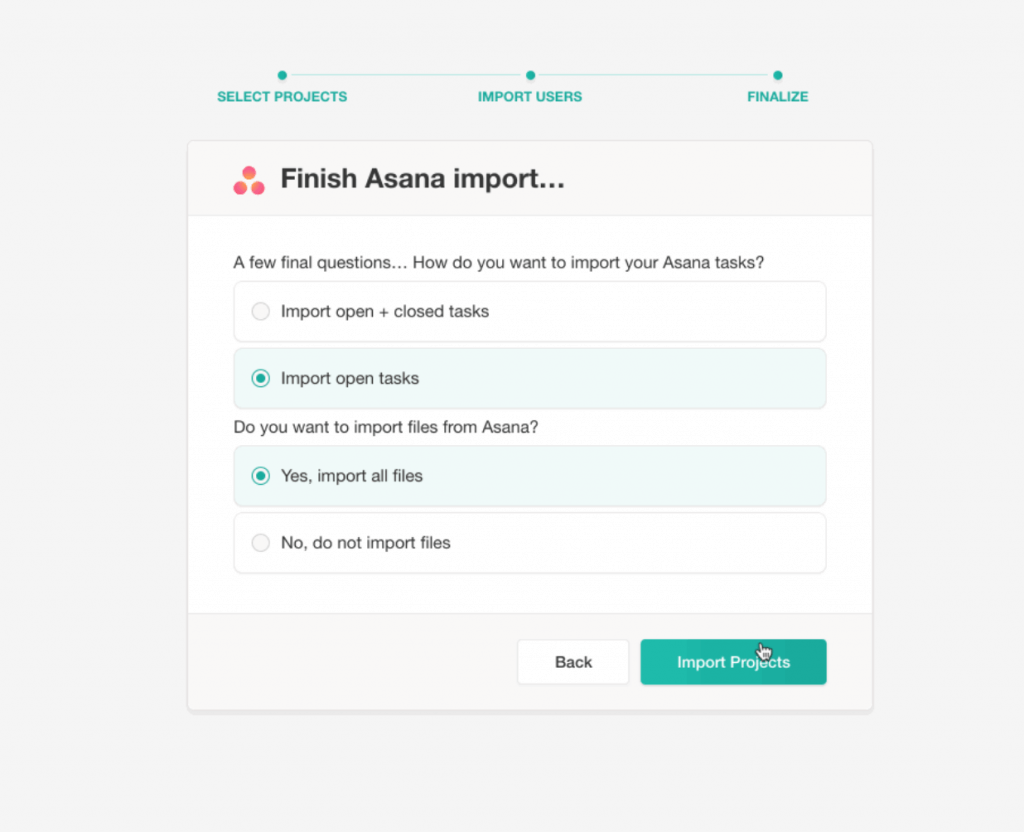This screenshot has width=1024, height=832.
Task: Select the Import open tasks radio button
Action: click(x=261, y=378)
